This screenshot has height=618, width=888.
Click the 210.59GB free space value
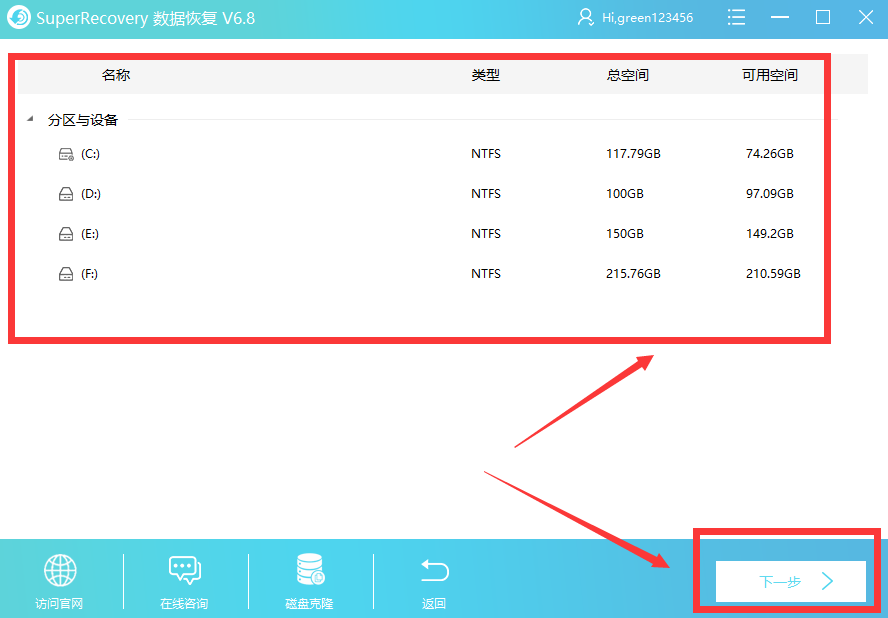773,274
